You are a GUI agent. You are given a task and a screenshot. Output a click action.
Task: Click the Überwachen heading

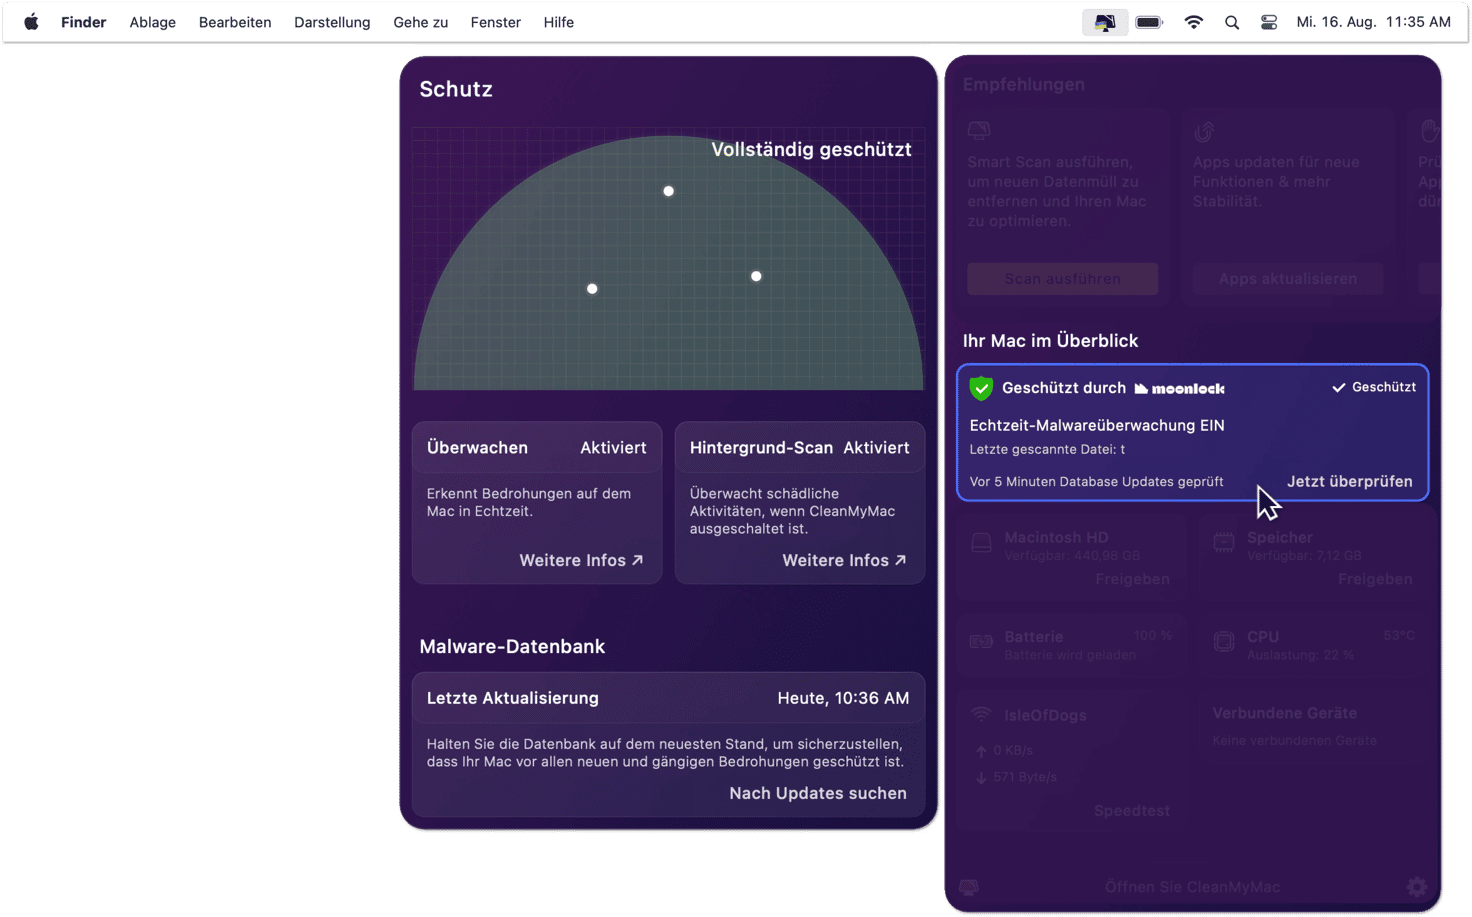(x=477, y=448)
